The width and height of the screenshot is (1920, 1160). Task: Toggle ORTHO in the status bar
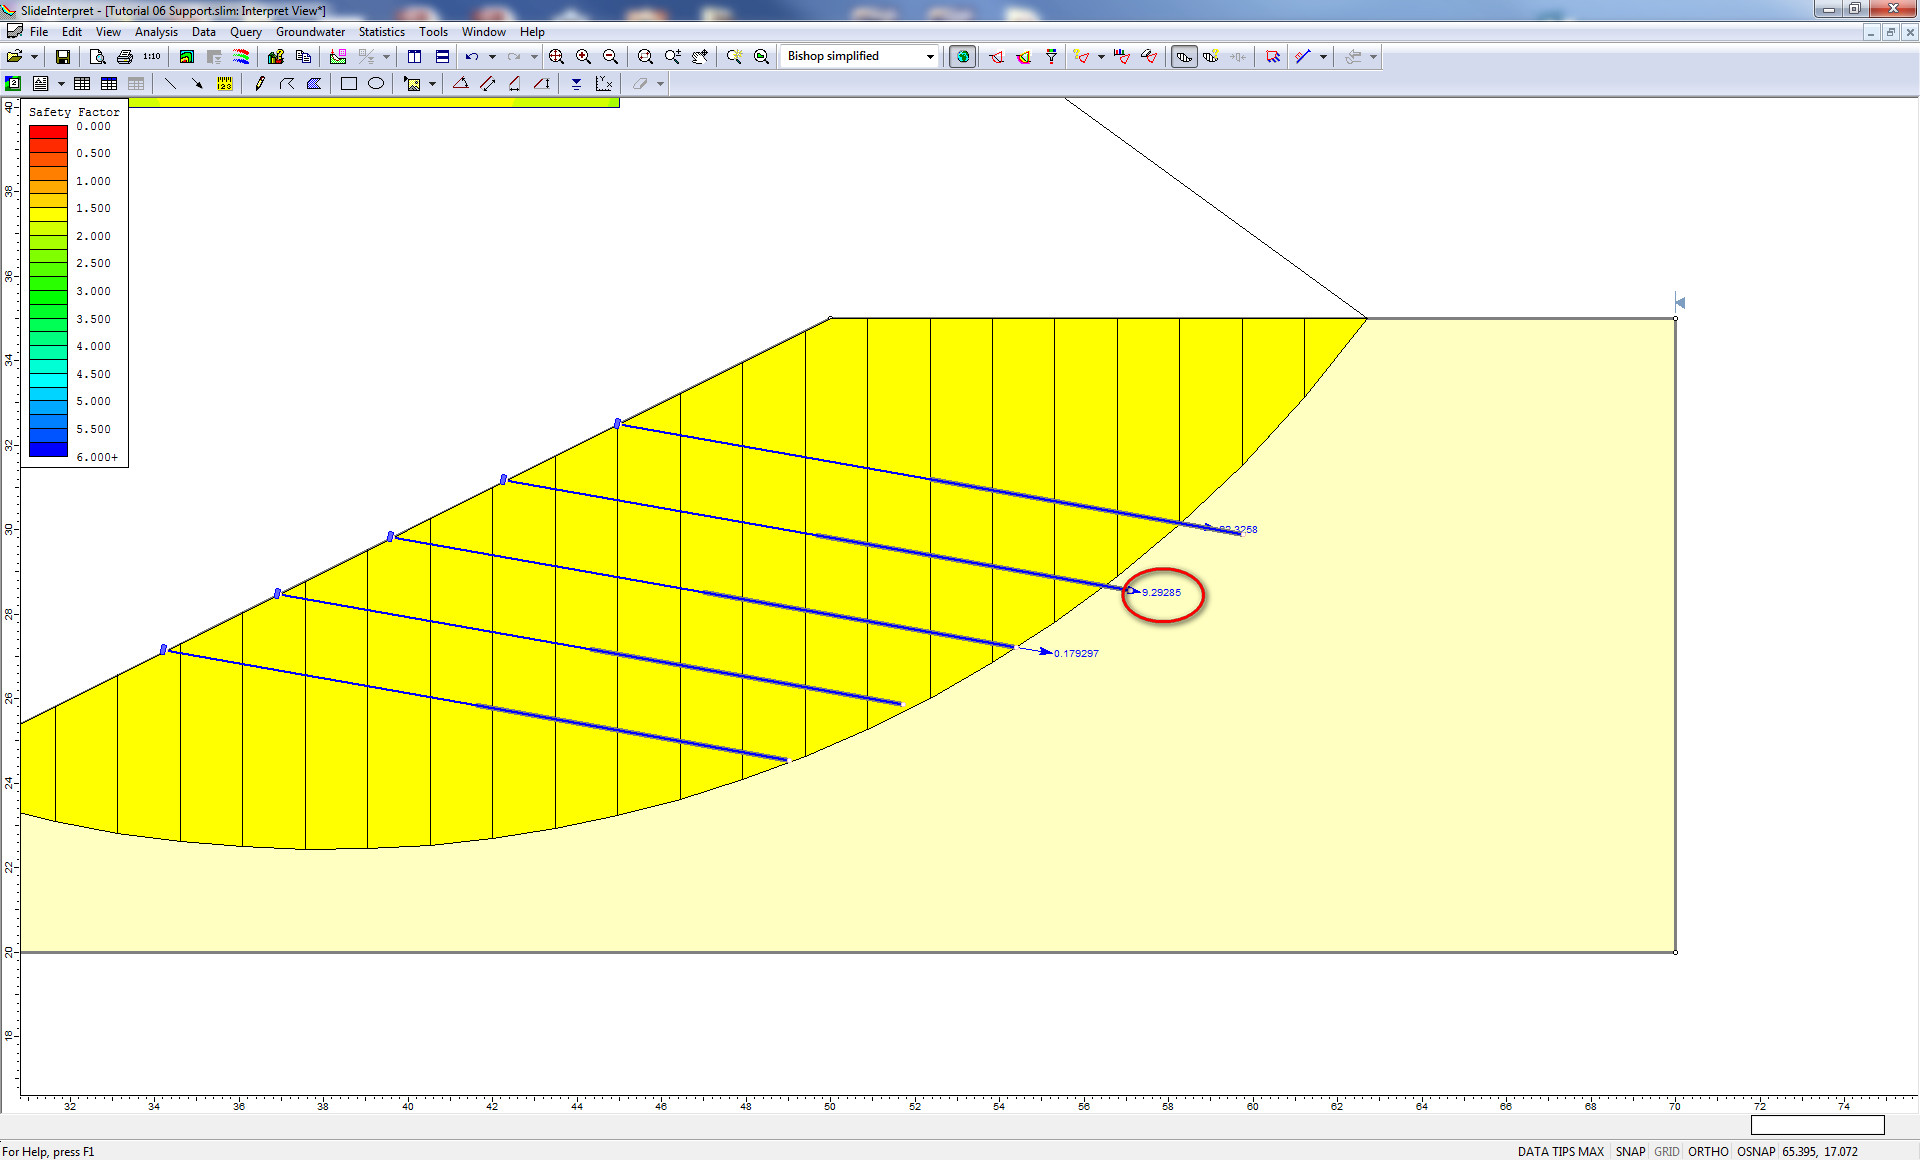[1708, 1151]
